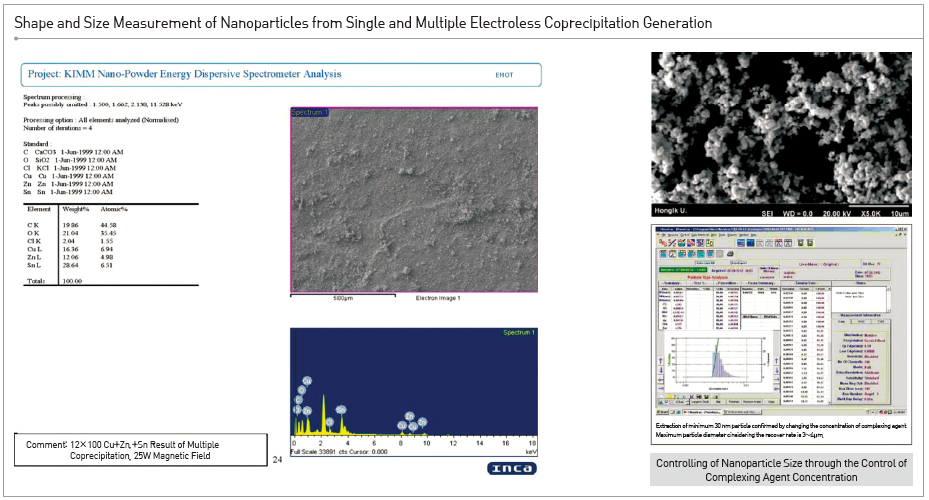The height and width of the screenshot is (500, 929).
Task: Click the EHOT label in the project header
Action: click(x=504, y=75)
